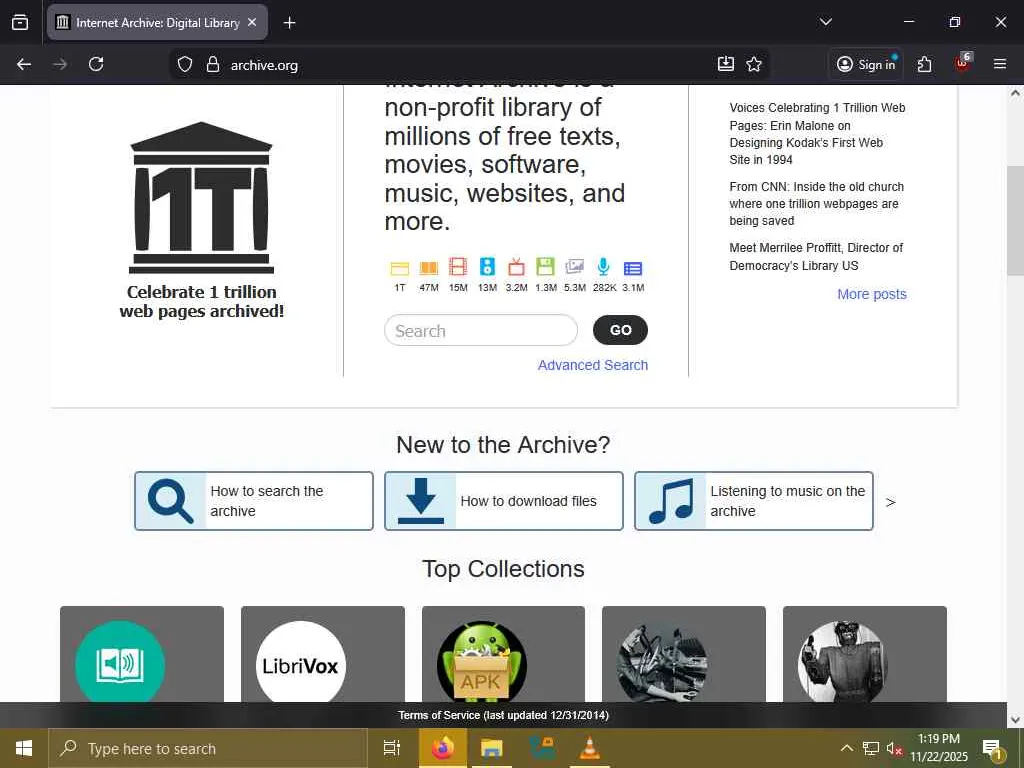Open the Firefox View icon left of tabs
The height and width of the screenshot is (768, 1024).
pyautogui.click(x=20, y=23)
